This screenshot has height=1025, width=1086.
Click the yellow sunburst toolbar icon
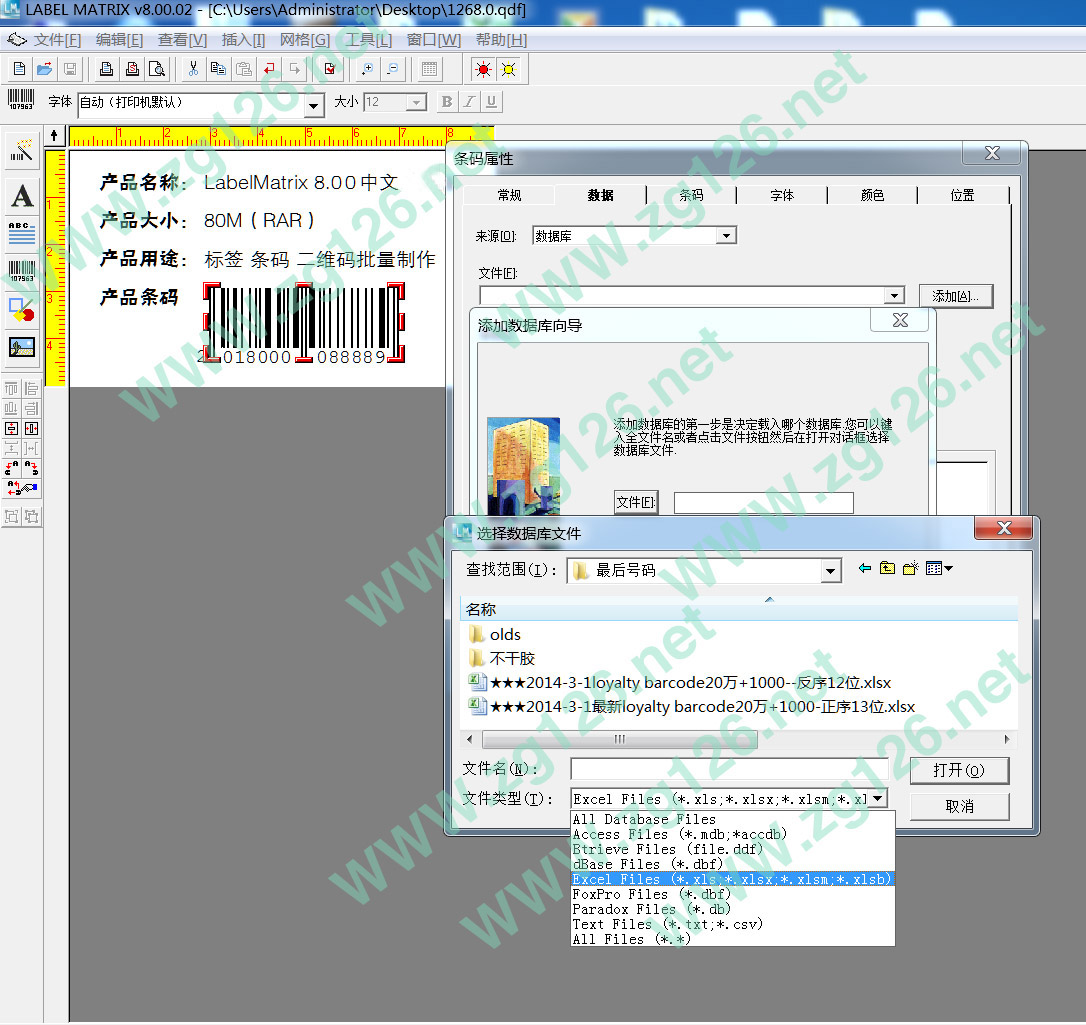508,69
